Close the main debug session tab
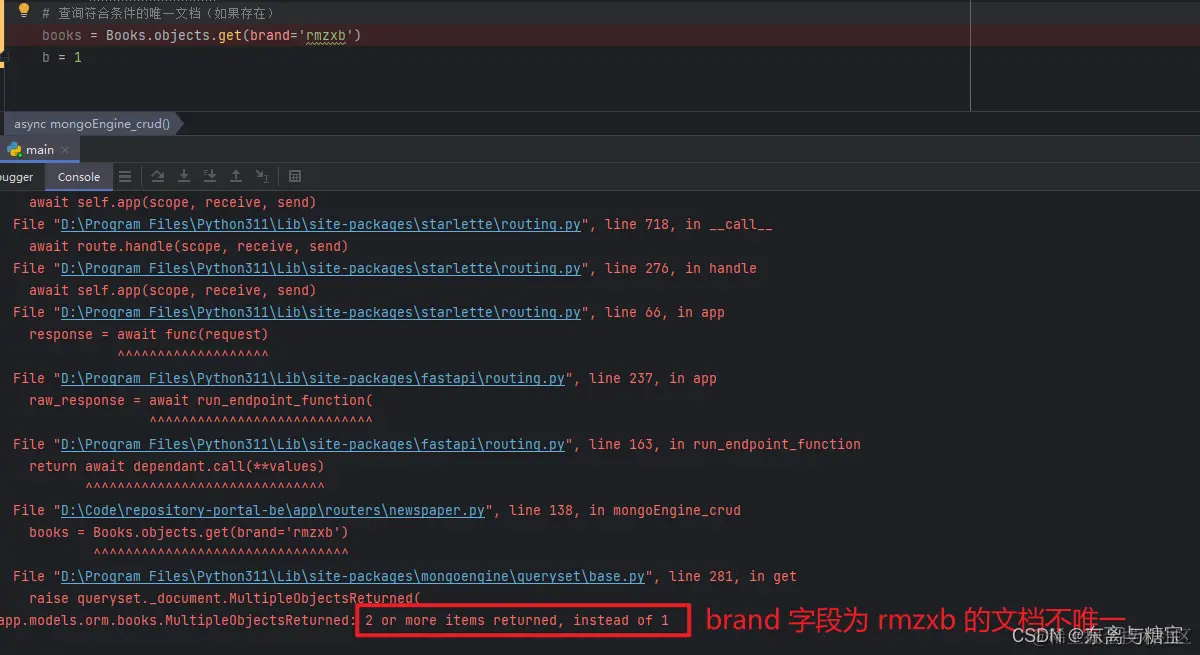 pyautogui.click(x=66, y=150)
